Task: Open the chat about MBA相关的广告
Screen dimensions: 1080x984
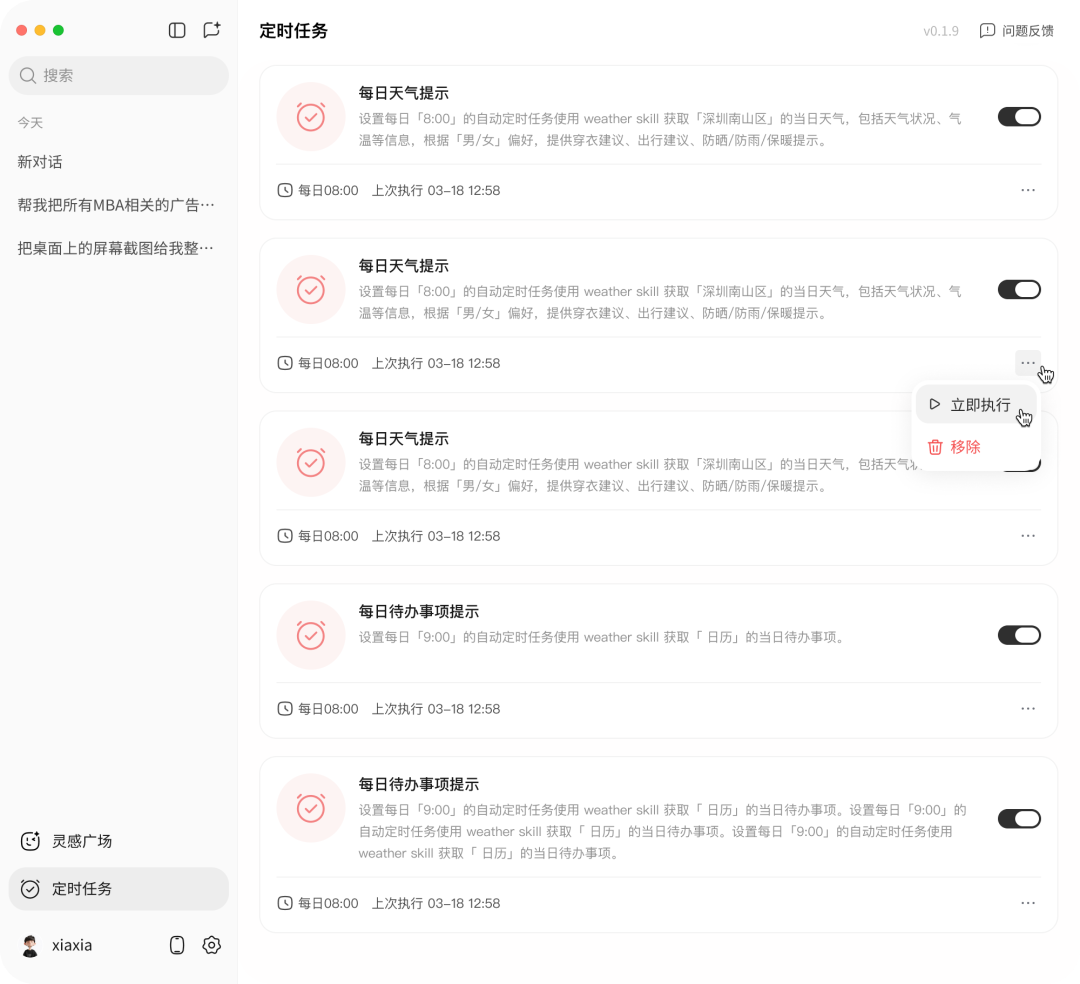Action: click(118, 205)
